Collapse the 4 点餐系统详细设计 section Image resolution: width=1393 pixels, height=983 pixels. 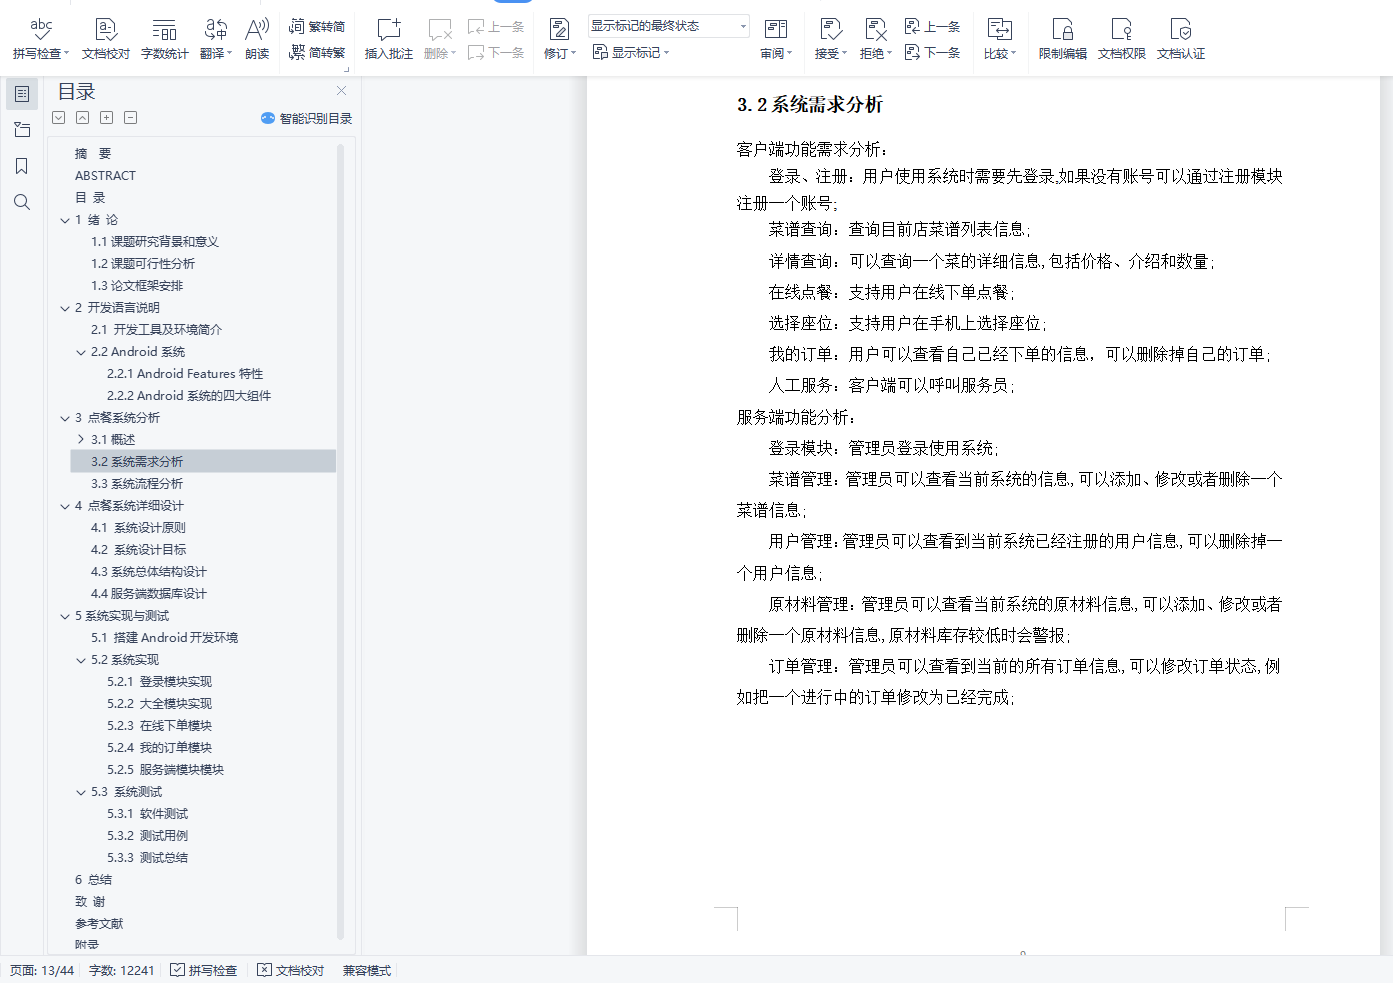click(x=65, y=506)
